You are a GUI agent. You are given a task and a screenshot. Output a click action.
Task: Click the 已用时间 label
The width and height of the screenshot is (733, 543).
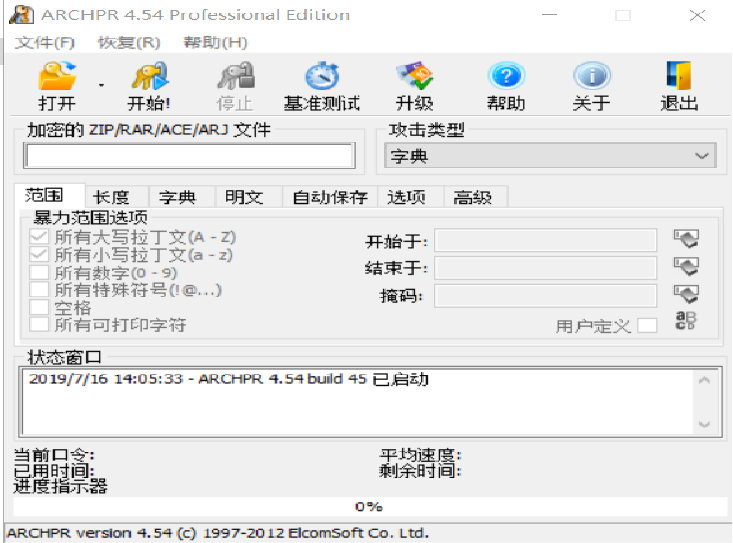point(54,471)
